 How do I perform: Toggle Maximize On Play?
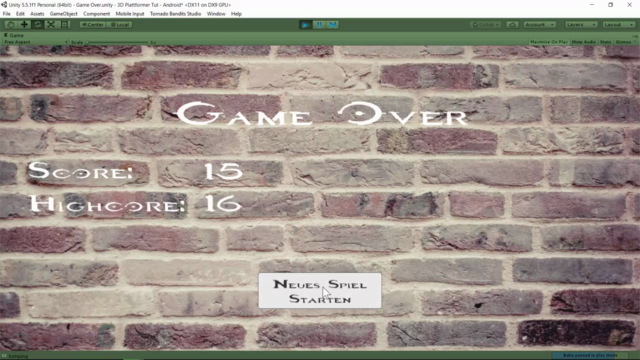(549, 42)
